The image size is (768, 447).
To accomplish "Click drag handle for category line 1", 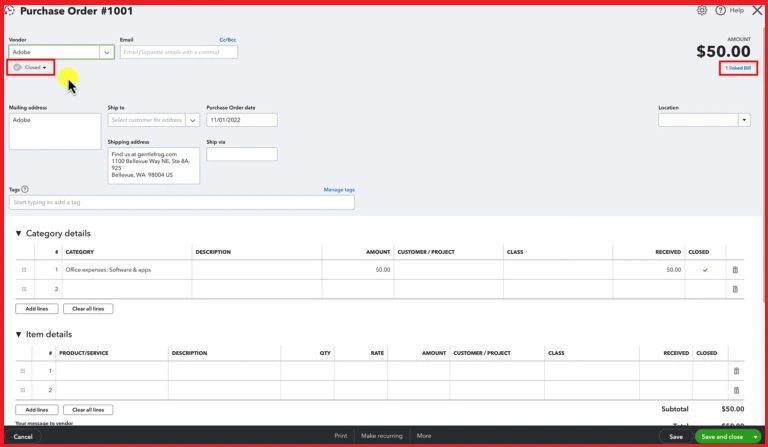I will click(x=24, y=270).
